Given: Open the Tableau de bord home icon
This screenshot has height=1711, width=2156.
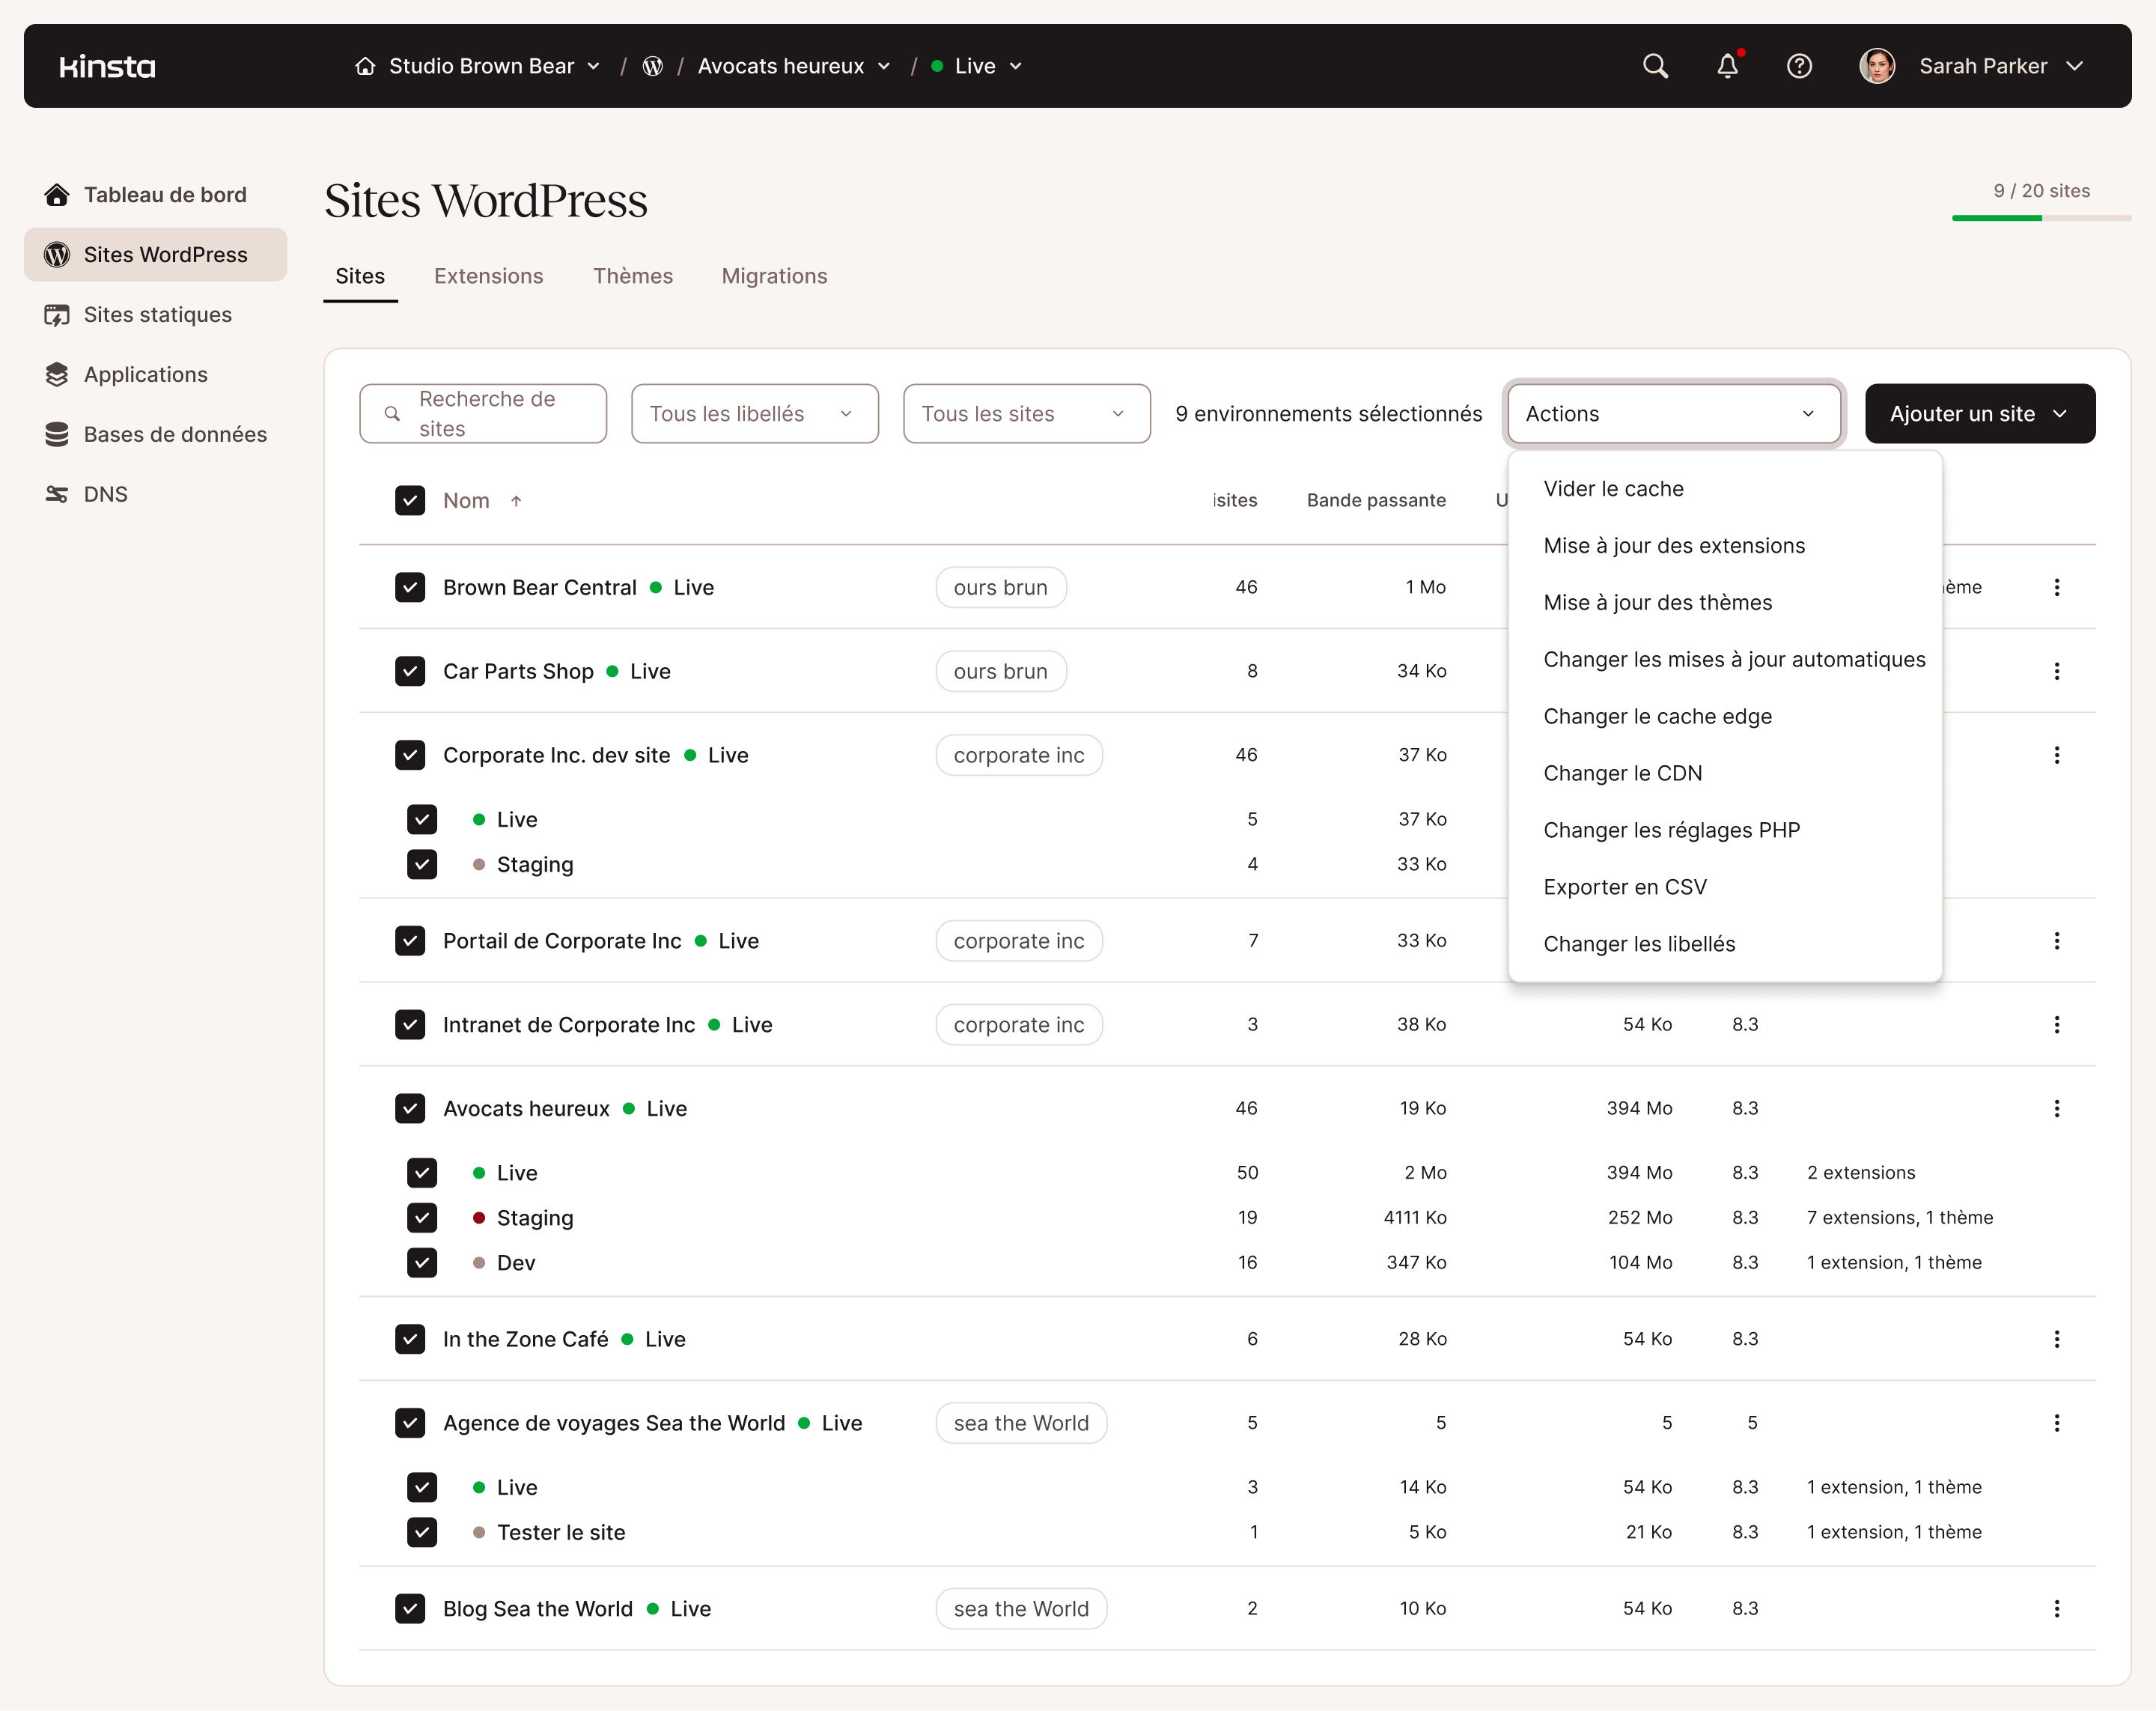Looking at the screenshot, I should pyautogui.click(x=57, y=195).
